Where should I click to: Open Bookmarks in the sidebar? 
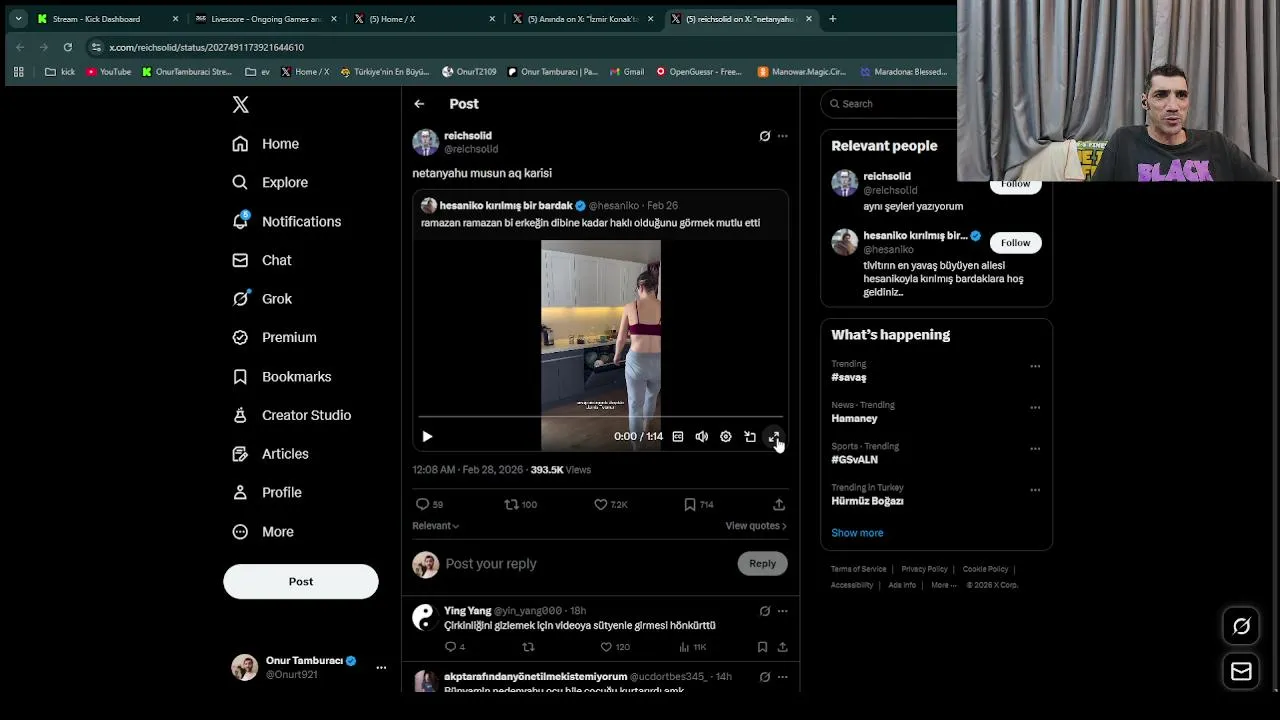tap(282, 377)
